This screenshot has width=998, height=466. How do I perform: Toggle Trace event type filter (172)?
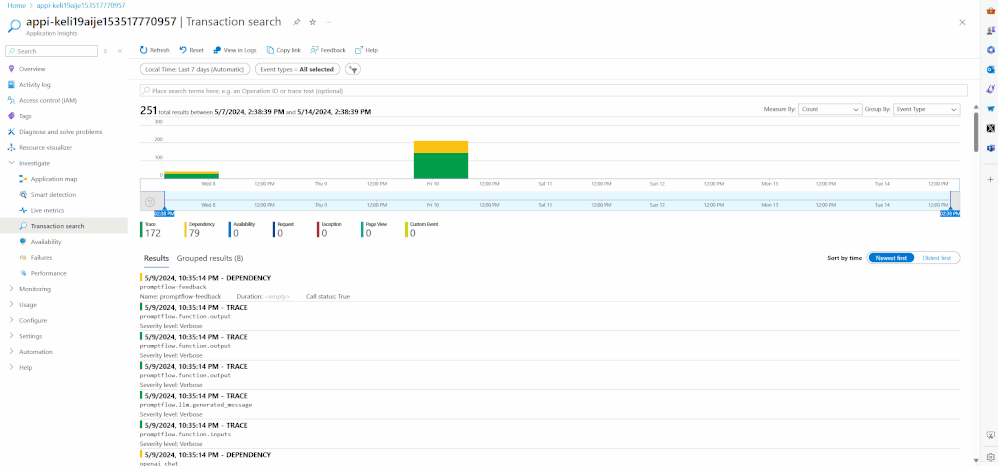[x=151, y=229]
